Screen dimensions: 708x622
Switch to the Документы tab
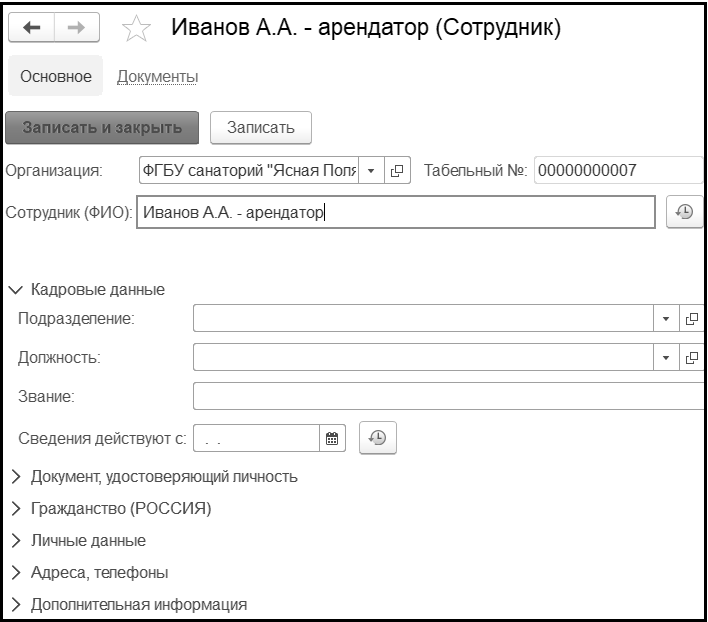point(158,77)
